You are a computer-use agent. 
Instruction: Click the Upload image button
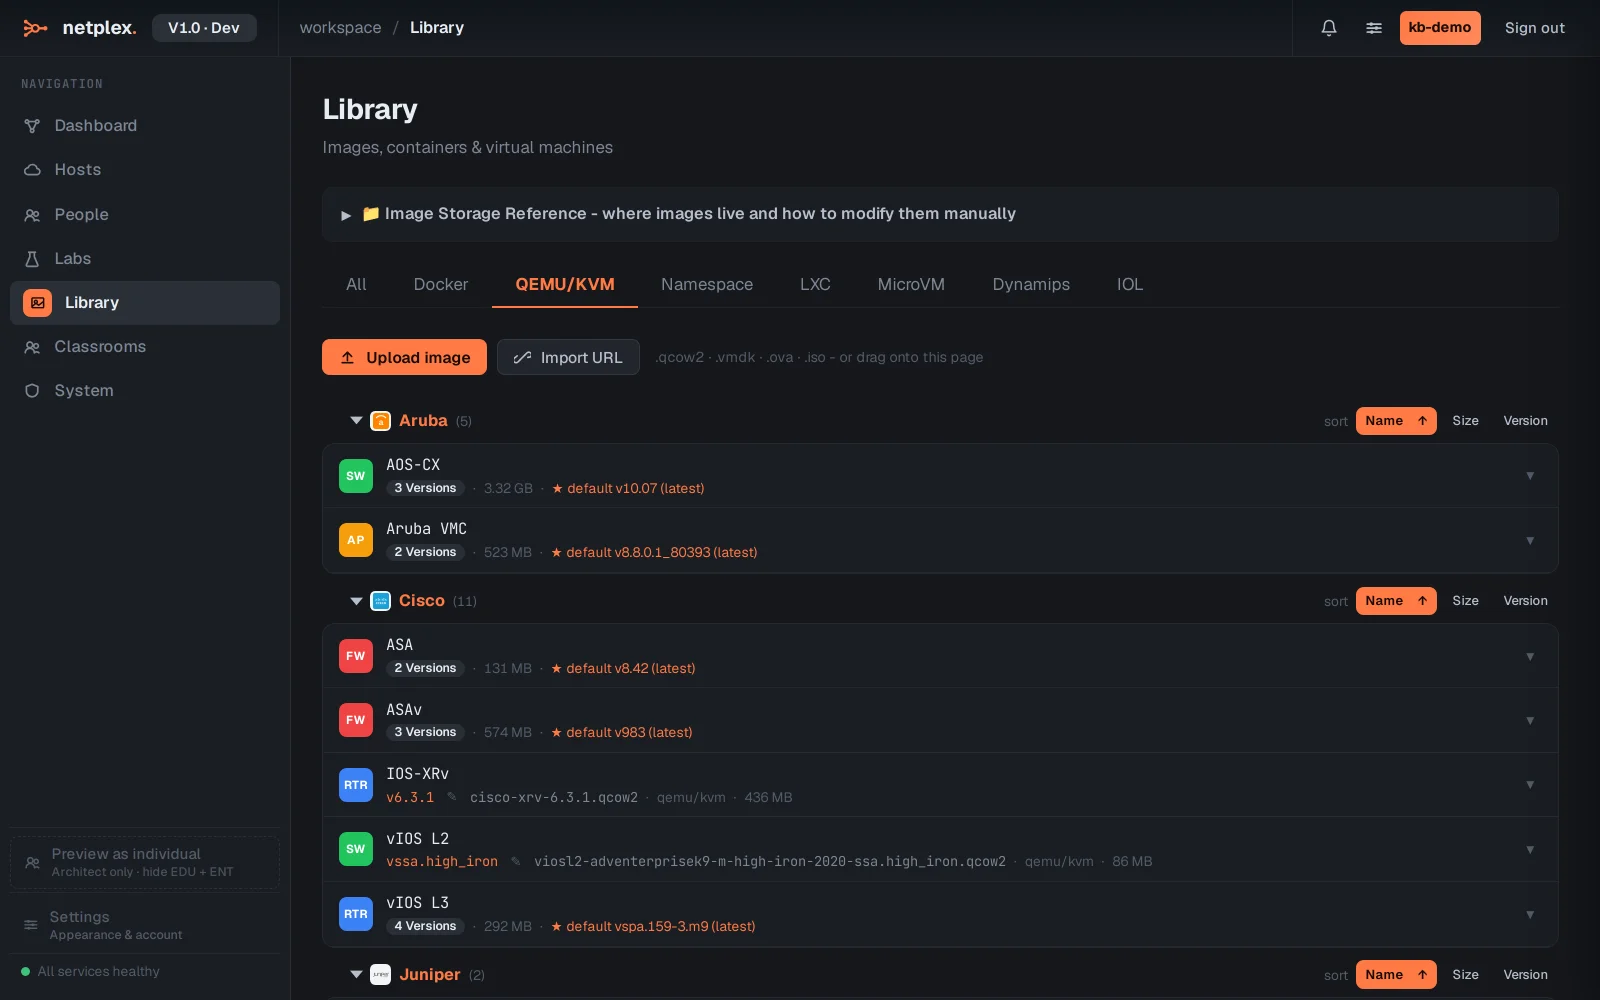404,357
